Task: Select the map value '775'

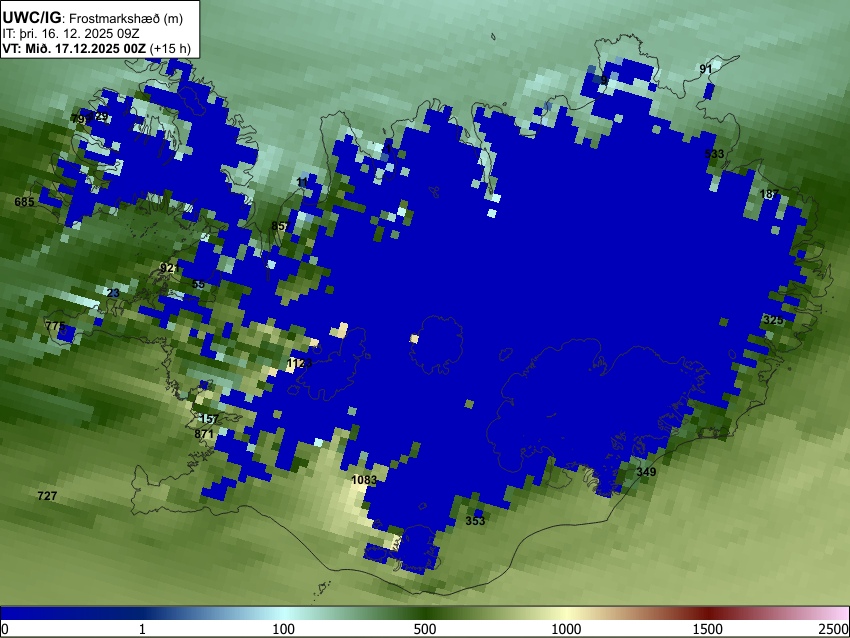Action: [x=55, y=326]
